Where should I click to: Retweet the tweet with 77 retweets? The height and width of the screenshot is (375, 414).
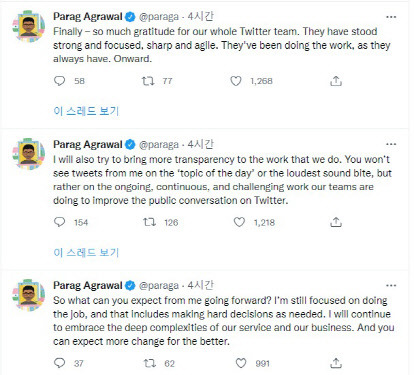148,81
